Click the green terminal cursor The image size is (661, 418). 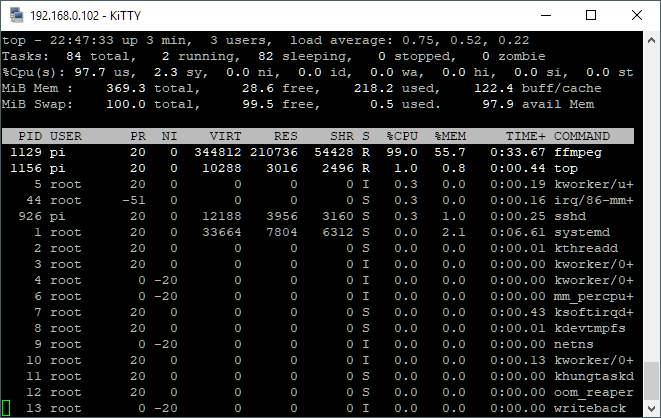click(x=6, y=408)
